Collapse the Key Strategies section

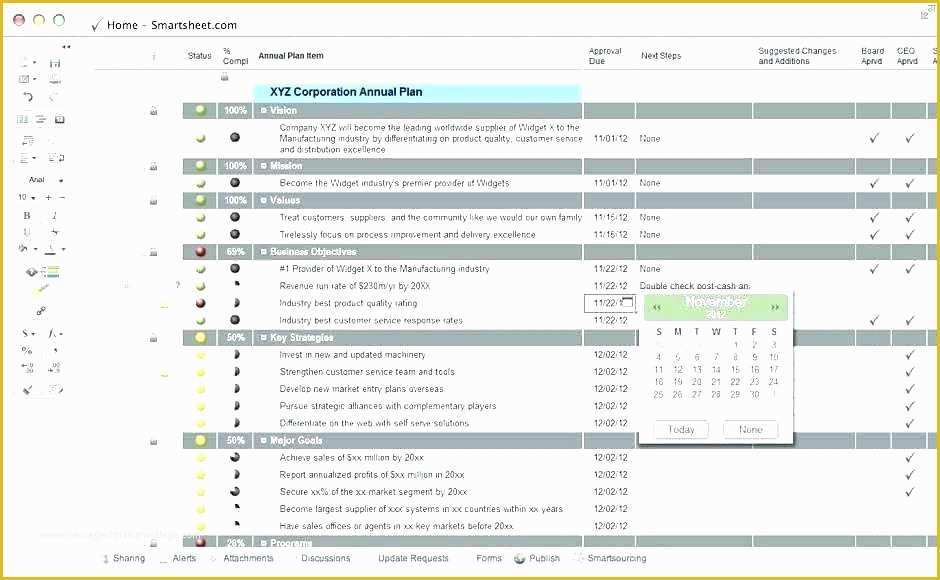(x=263, y=338)
